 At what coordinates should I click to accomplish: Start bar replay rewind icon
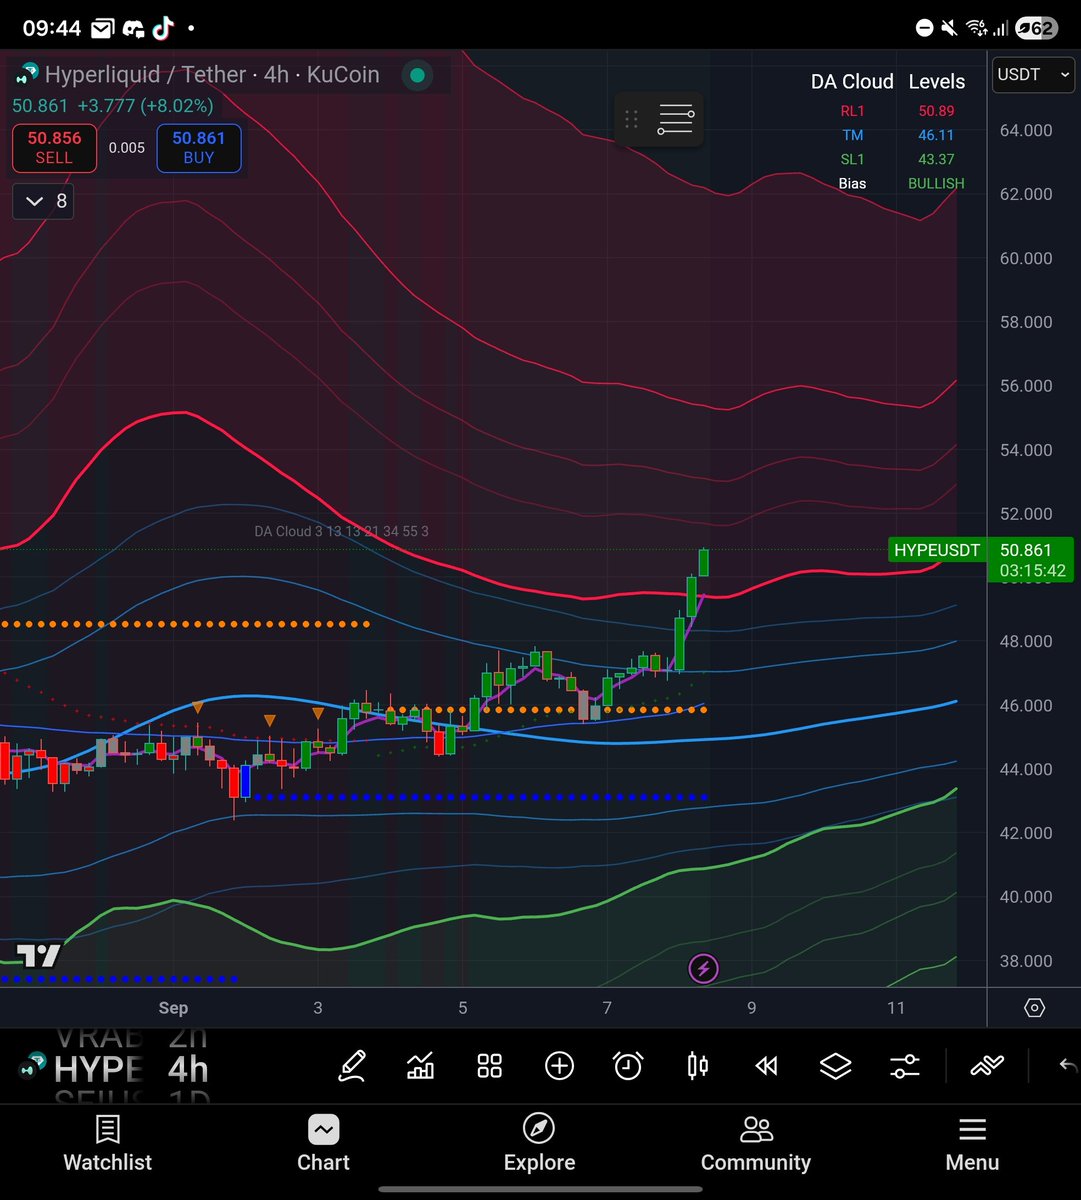(x=766, y=1066)
